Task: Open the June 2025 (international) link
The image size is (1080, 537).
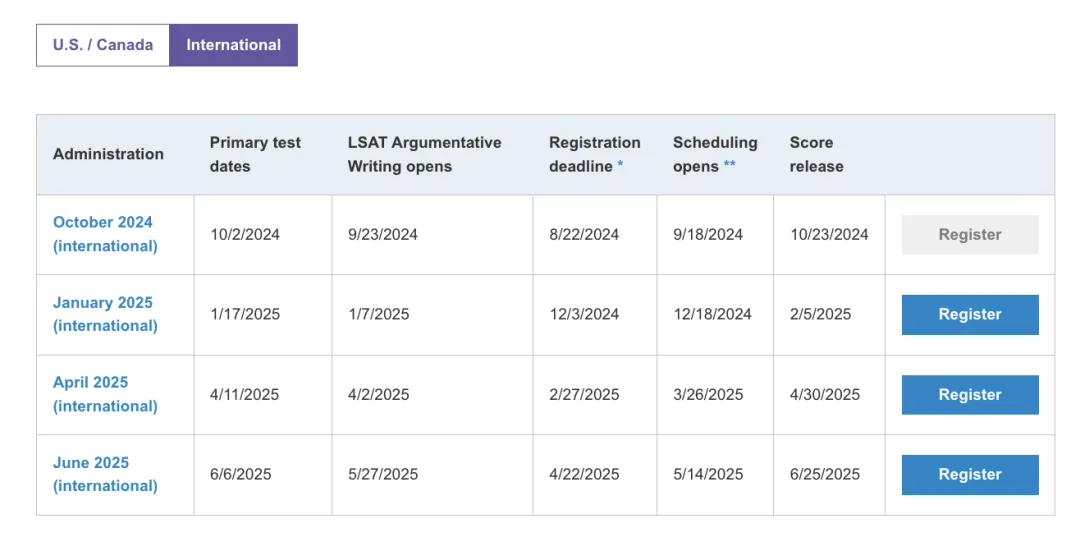Action: (x=105, y=474)
